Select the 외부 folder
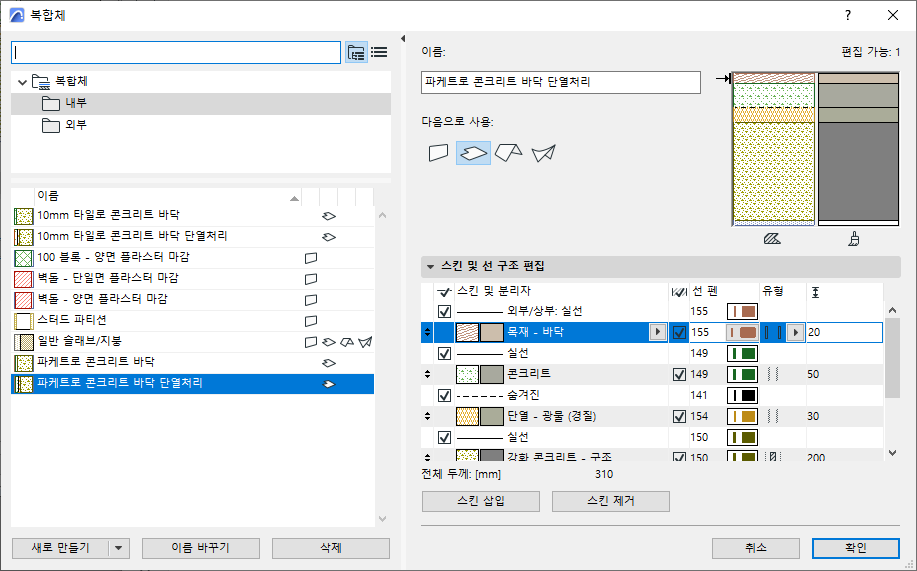Image resolution: width=917 pixels, height=571 pixels. 201,125
